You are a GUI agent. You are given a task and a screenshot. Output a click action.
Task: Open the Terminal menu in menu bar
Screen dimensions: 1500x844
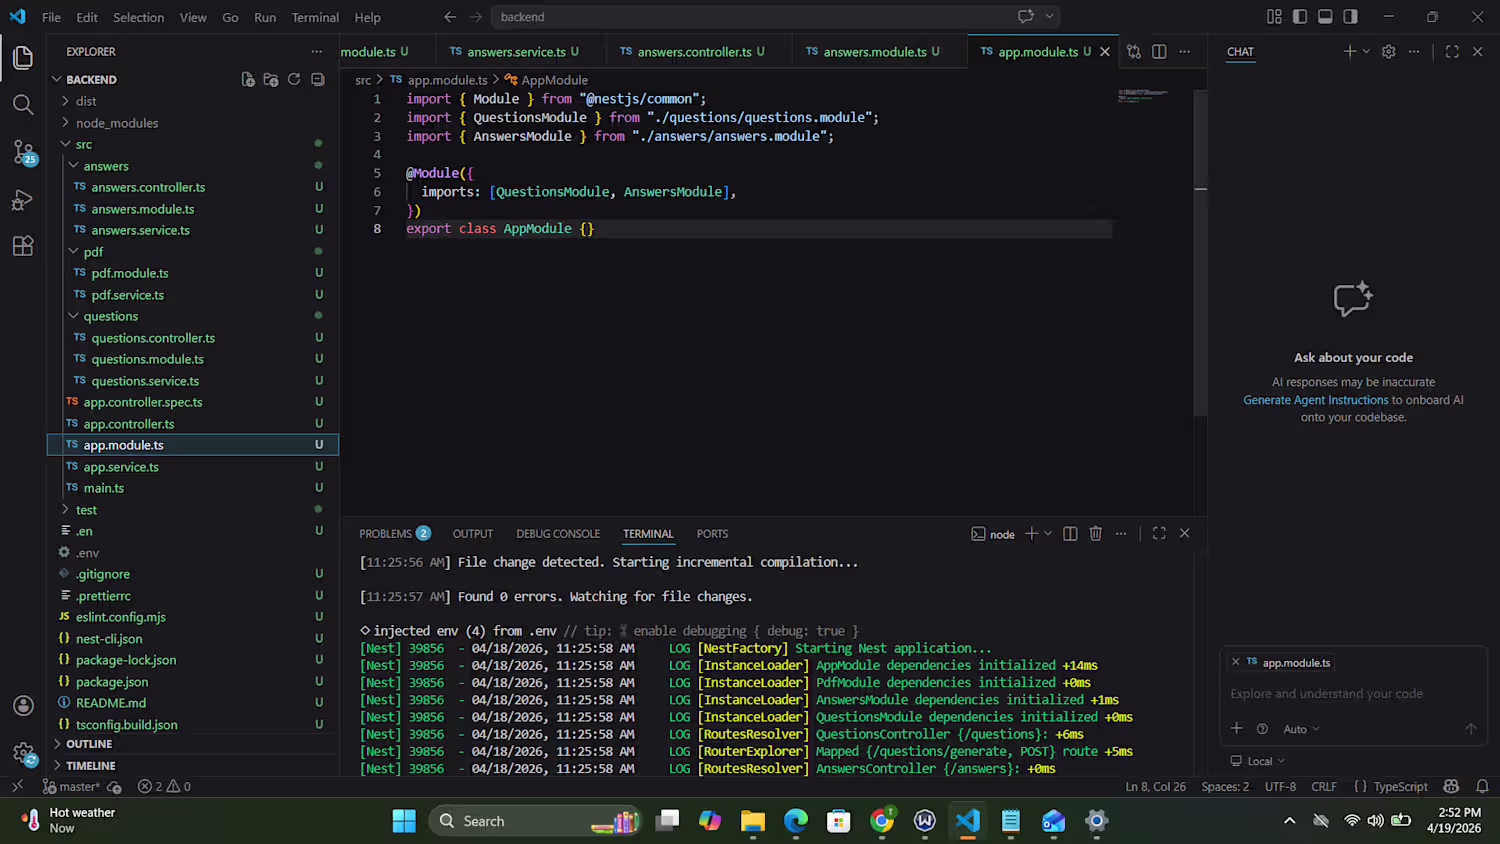click(x=315, y=17)
